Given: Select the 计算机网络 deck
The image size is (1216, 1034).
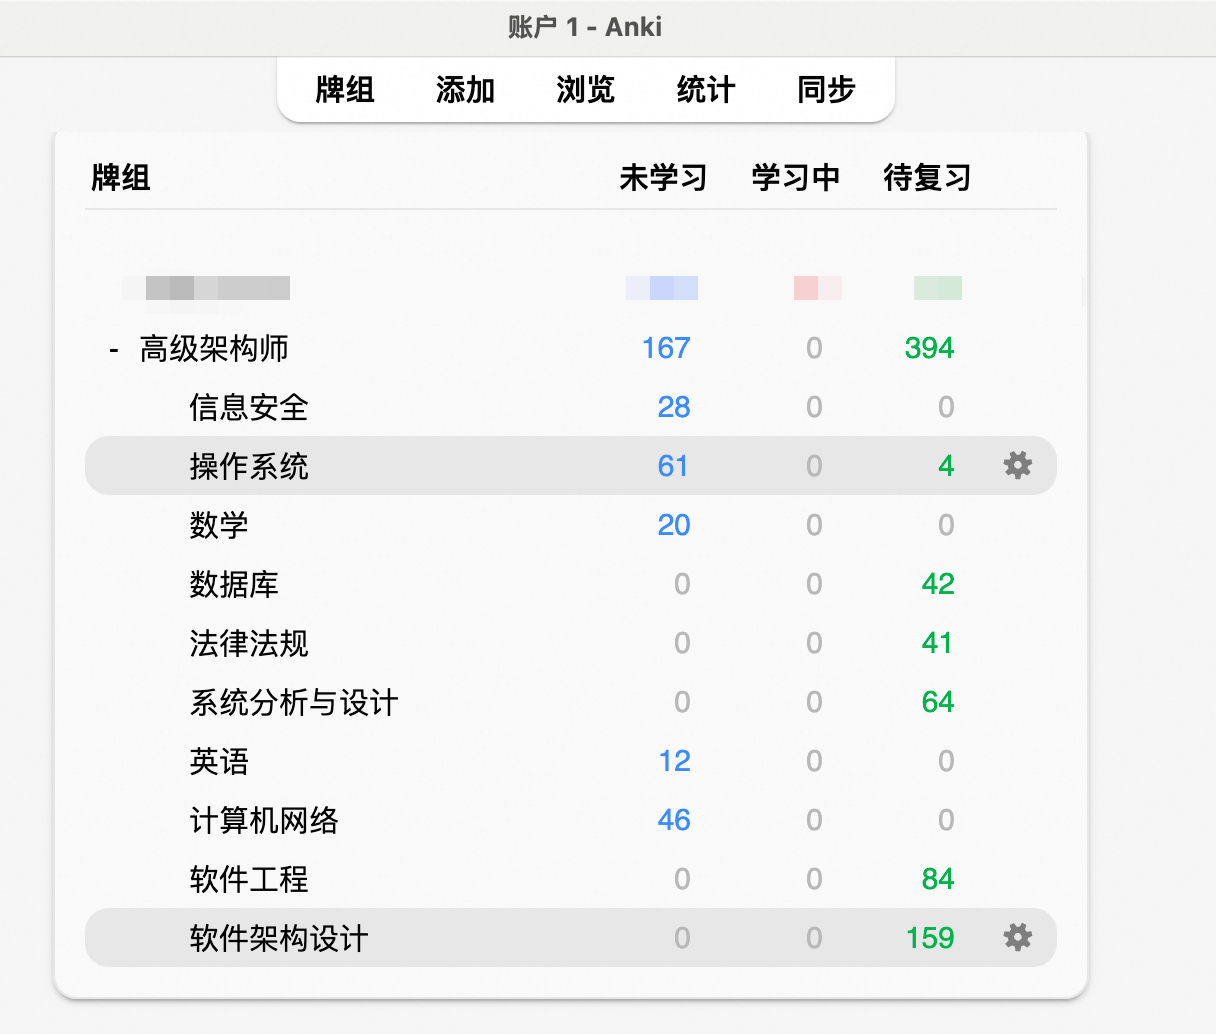Looking at the screenshot, I should [264, 820].
